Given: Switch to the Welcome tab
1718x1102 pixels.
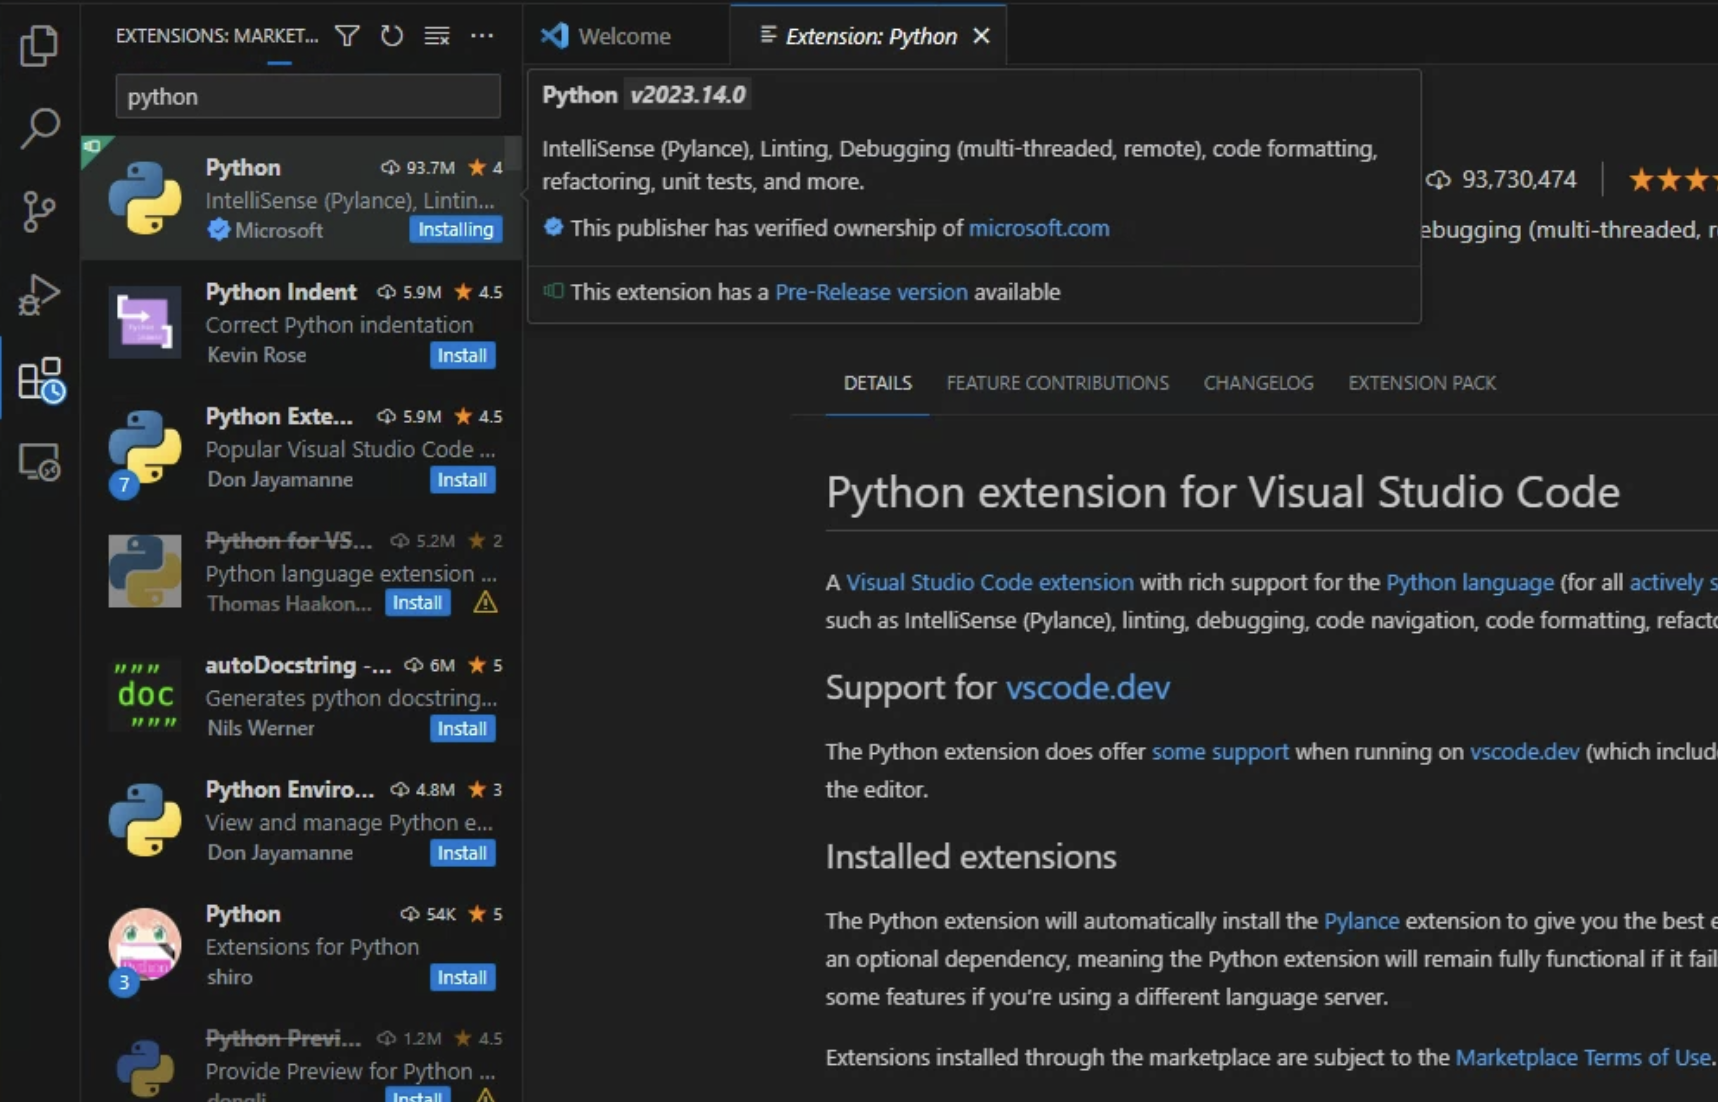Looking at the screenshot, I should tap(626, 36).
